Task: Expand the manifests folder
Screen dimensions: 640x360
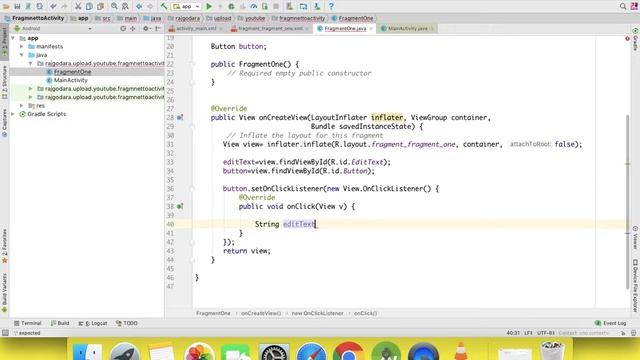Action: (x=22, y=47)
